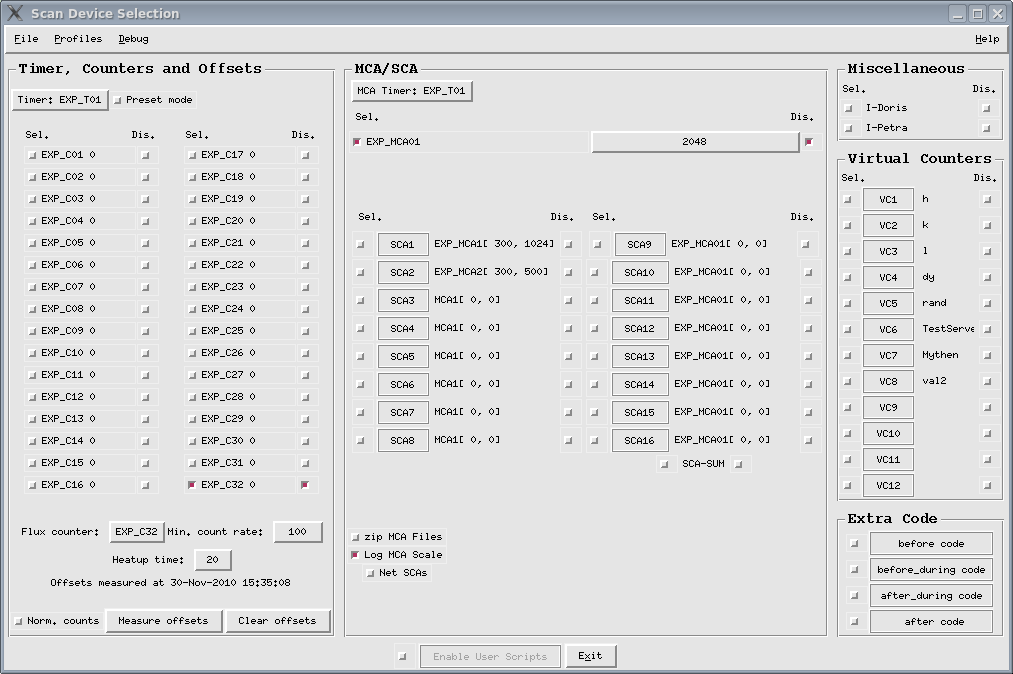Select the SCA-SUM Sel. checkbox

664,464
